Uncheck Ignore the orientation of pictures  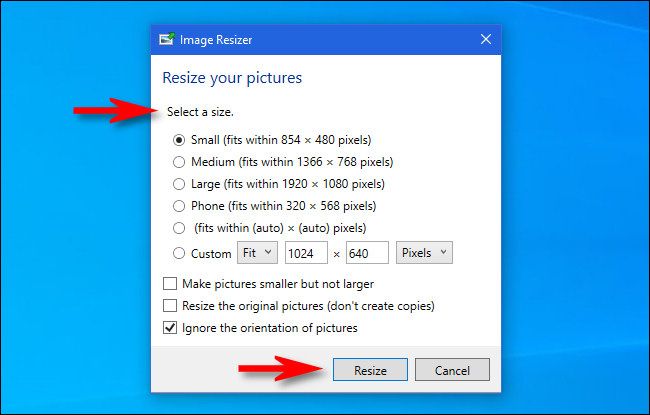point(169,328)
